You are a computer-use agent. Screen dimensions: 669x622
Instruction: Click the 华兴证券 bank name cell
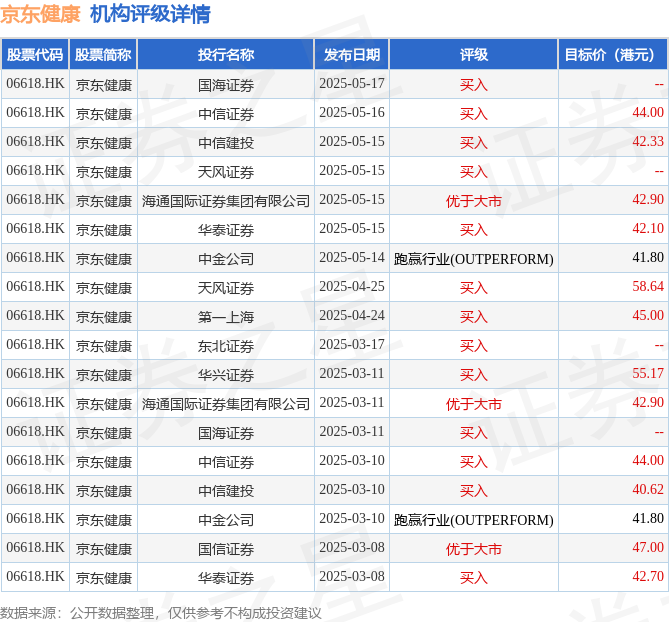point(226,375)
